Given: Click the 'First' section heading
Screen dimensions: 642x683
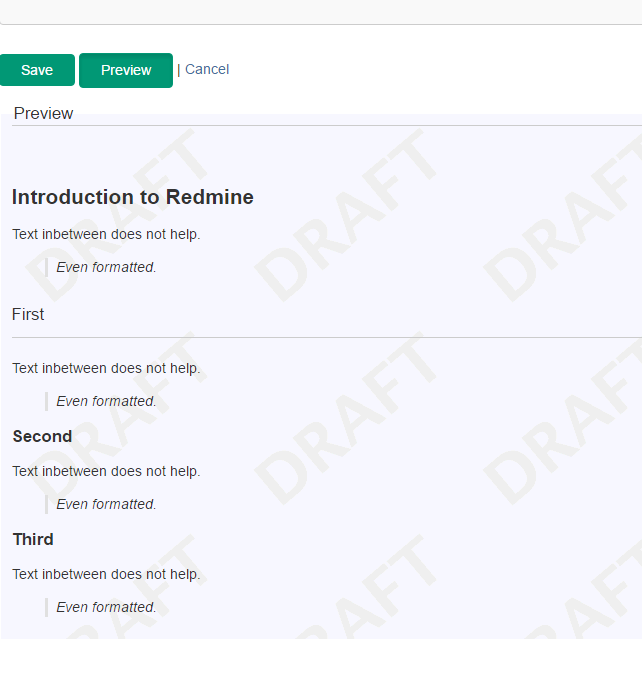Looking at the screenshot, I should click(x=28, y=314).
